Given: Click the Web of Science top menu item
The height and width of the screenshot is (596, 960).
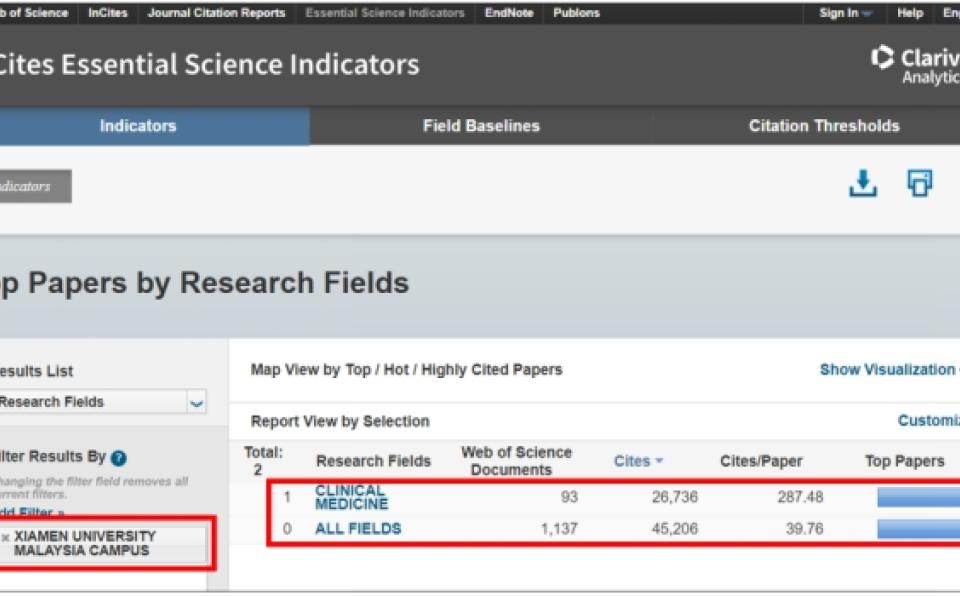Looking at the screenshot, I should (x=34, y=13).
